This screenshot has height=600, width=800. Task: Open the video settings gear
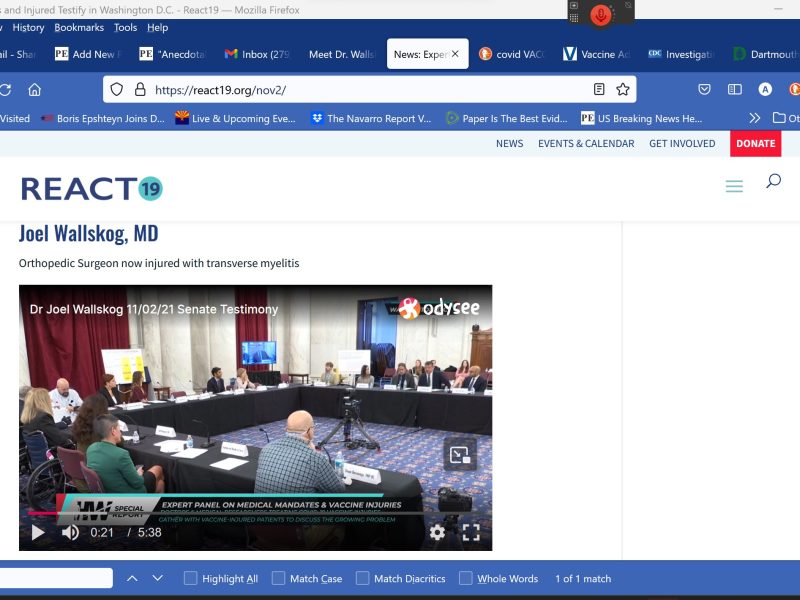(x=437, y=533)
